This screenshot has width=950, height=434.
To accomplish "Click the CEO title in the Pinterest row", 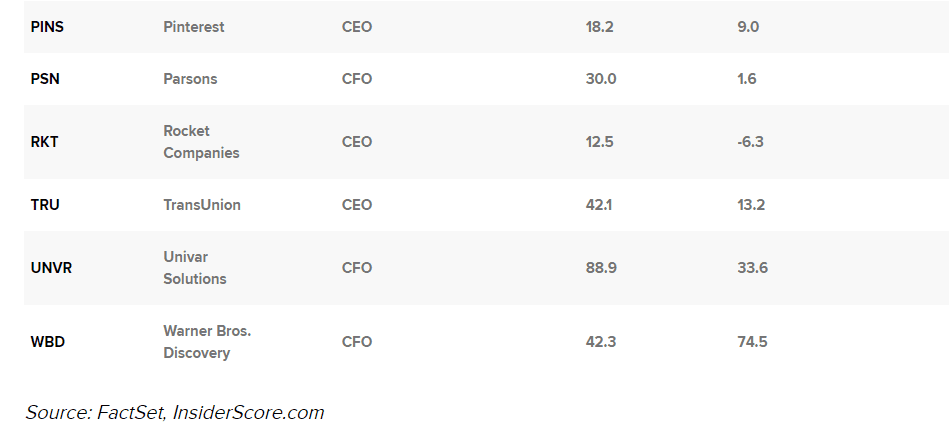I will click(357, 27).
